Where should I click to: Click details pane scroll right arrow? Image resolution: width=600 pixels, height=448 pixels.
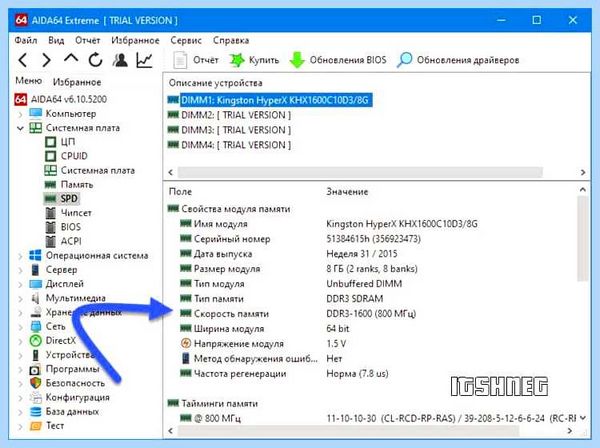point(569,431)
